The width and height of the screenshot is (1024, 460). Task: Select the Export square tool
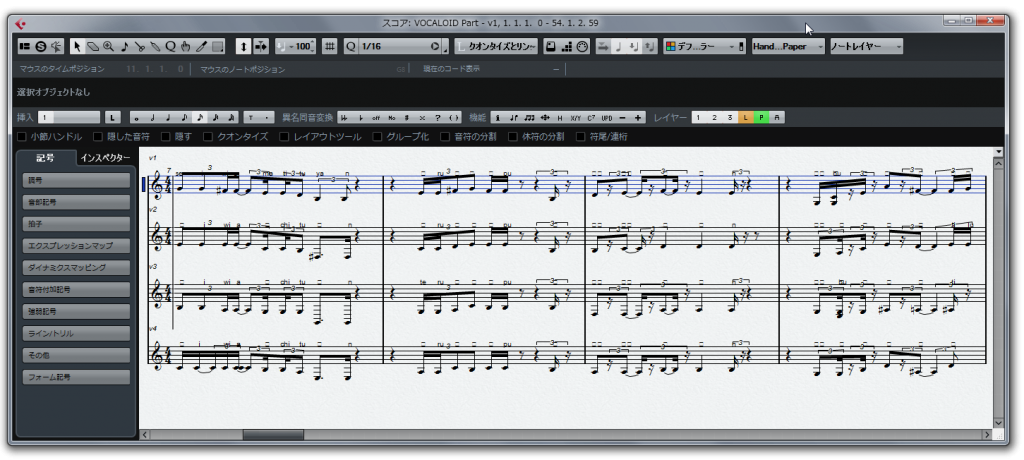[217, 46]
